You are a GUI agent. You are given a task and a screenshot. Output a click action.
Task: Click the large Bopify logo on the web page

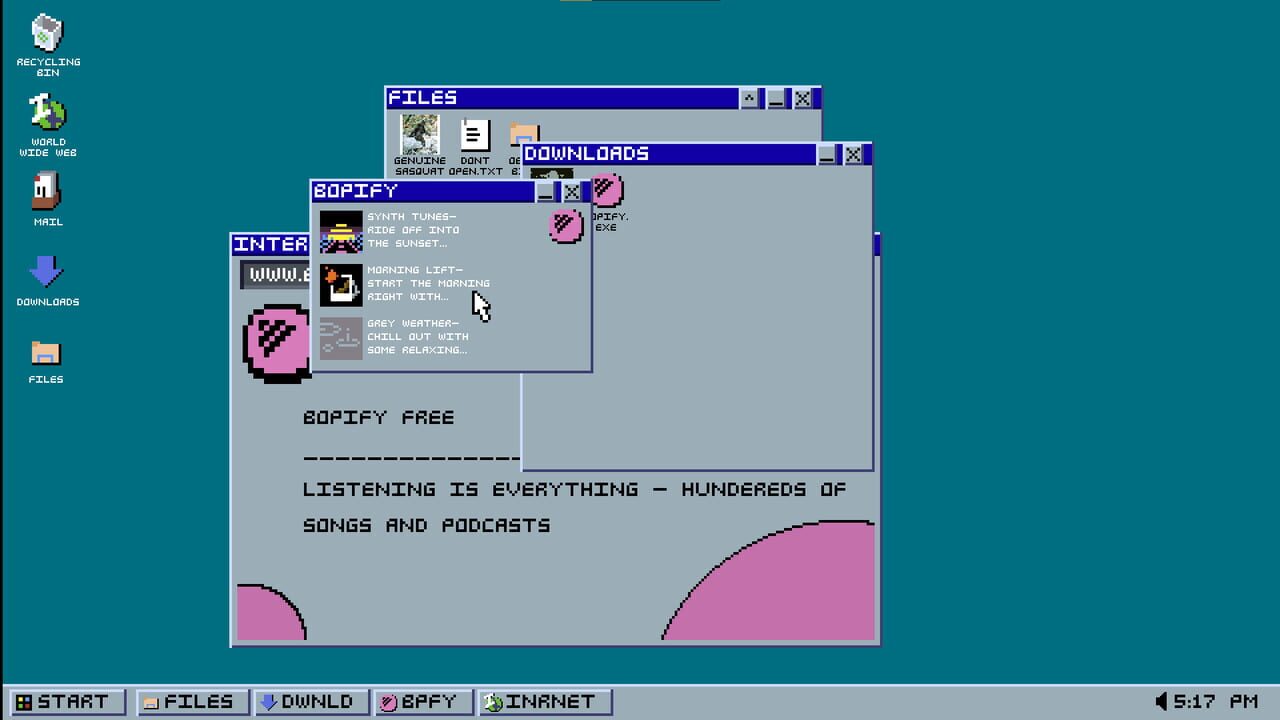pyautogui.click(x=277, y=342)
